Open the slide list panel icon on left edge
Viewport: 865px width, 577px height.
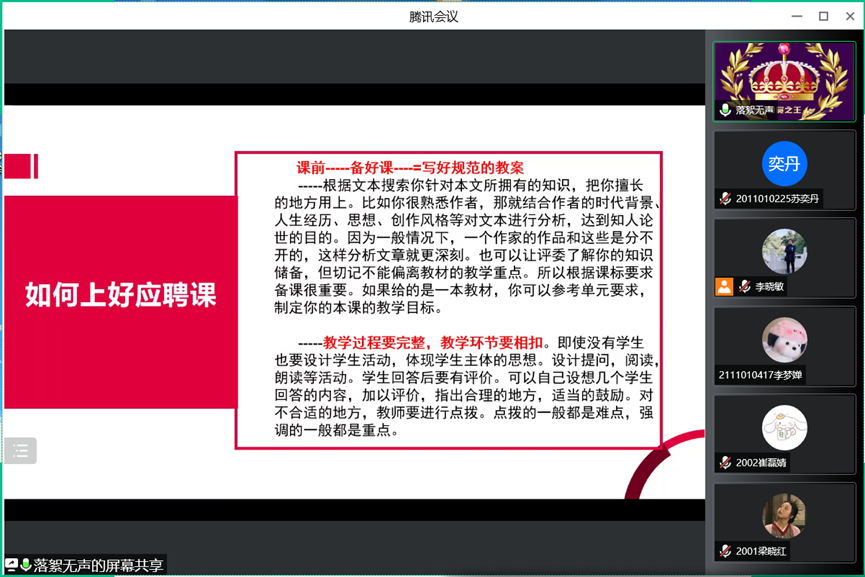coord(20,450)
